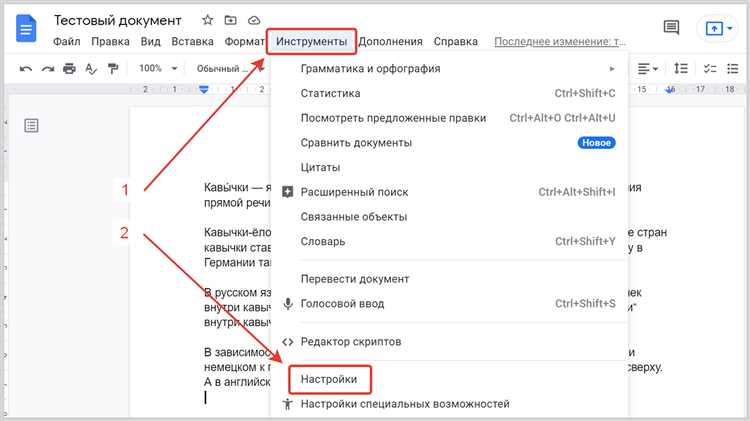Show document outline in the sidebar
Viewport: 750px width, 421px height.
[31, 126]
